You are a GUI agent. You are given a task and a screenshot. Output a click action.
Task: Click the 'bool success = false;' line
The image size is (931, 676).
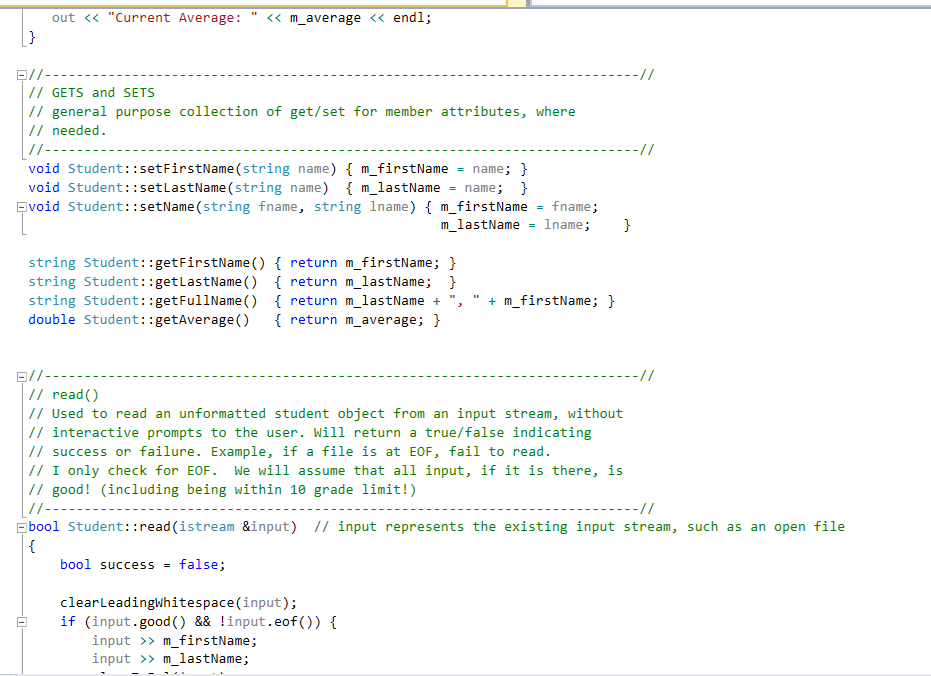tap(142, 565)
